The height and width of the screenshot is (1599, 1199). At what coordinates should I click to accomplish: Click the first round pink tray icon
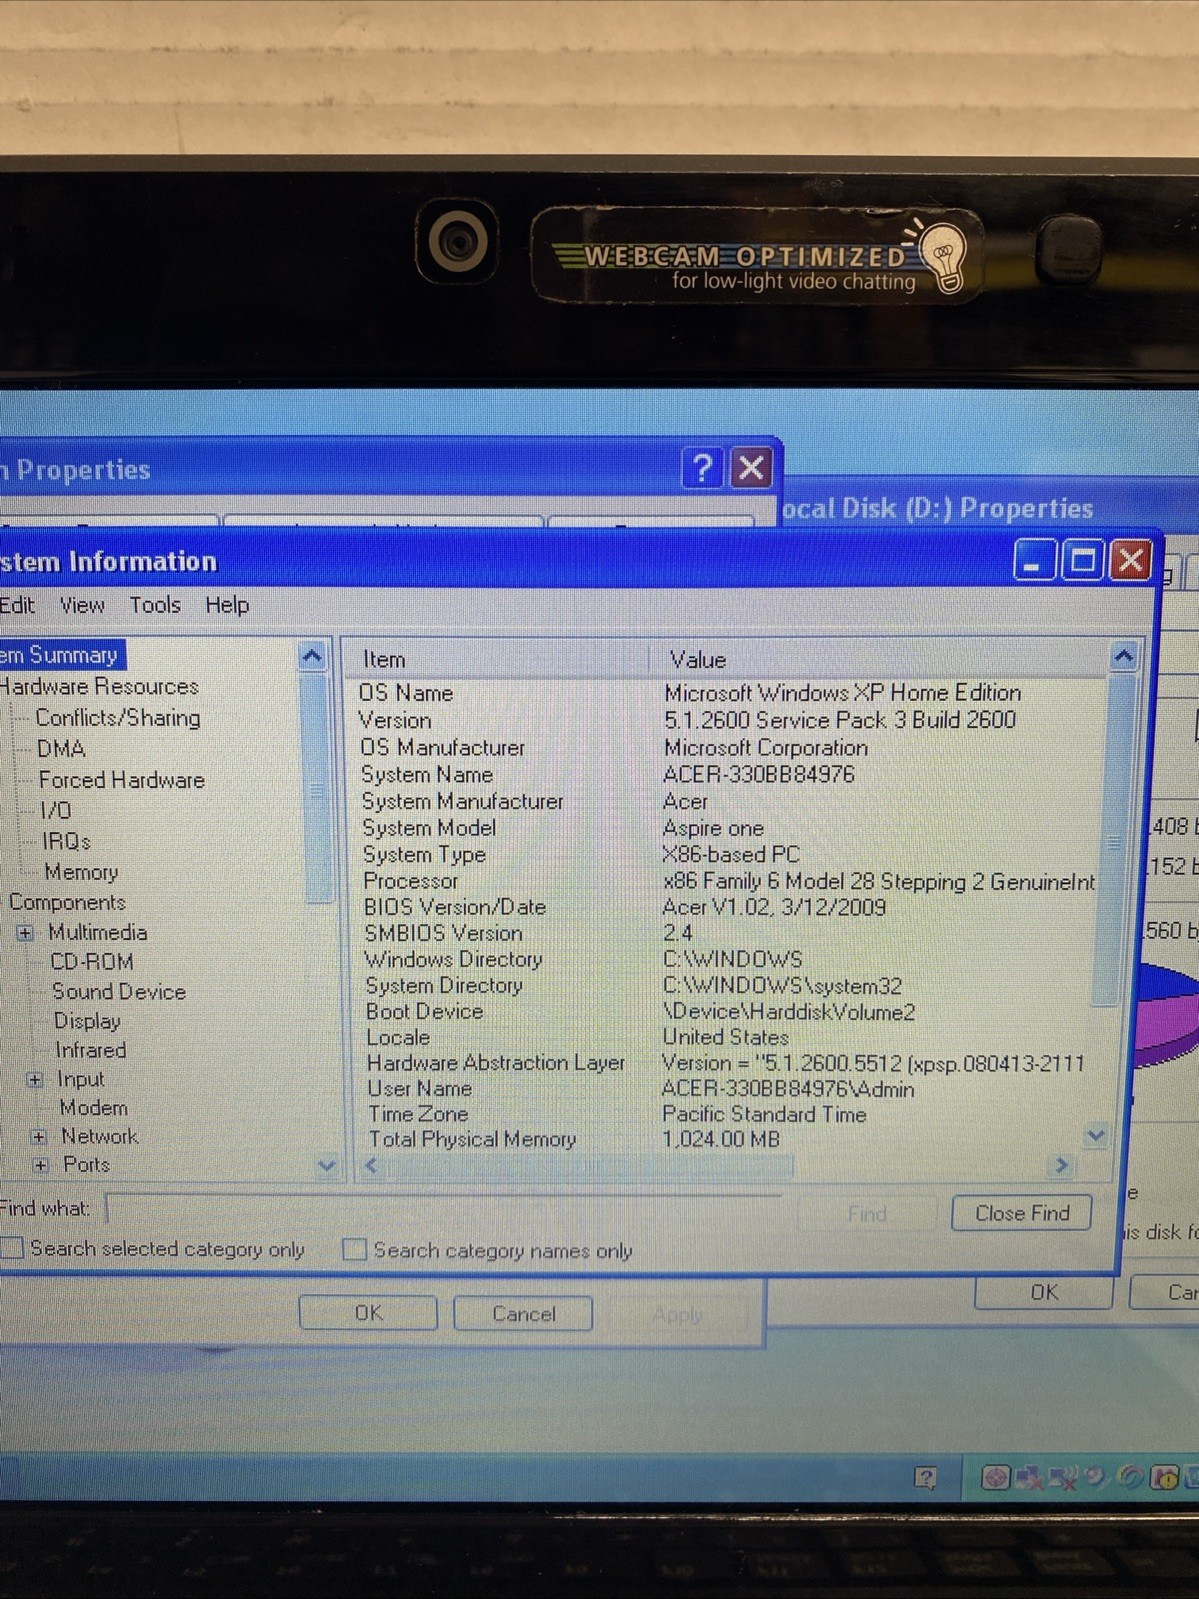[996, 1478]
